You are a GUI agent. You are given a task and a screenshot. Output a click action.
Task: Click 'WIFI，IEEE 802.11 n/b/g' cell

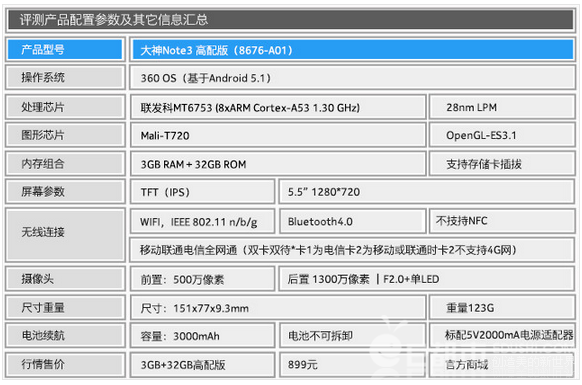click(202, 222)
